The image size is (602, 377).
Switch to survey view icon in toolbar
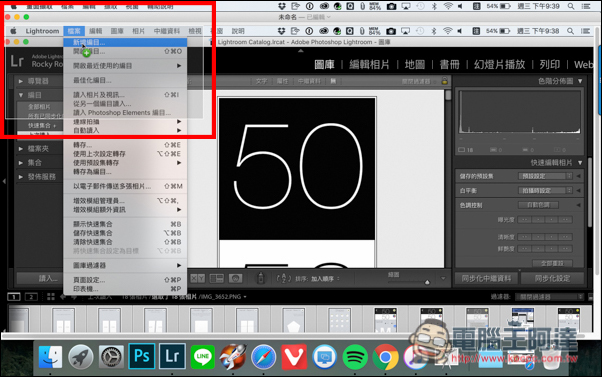pos(217,278)
